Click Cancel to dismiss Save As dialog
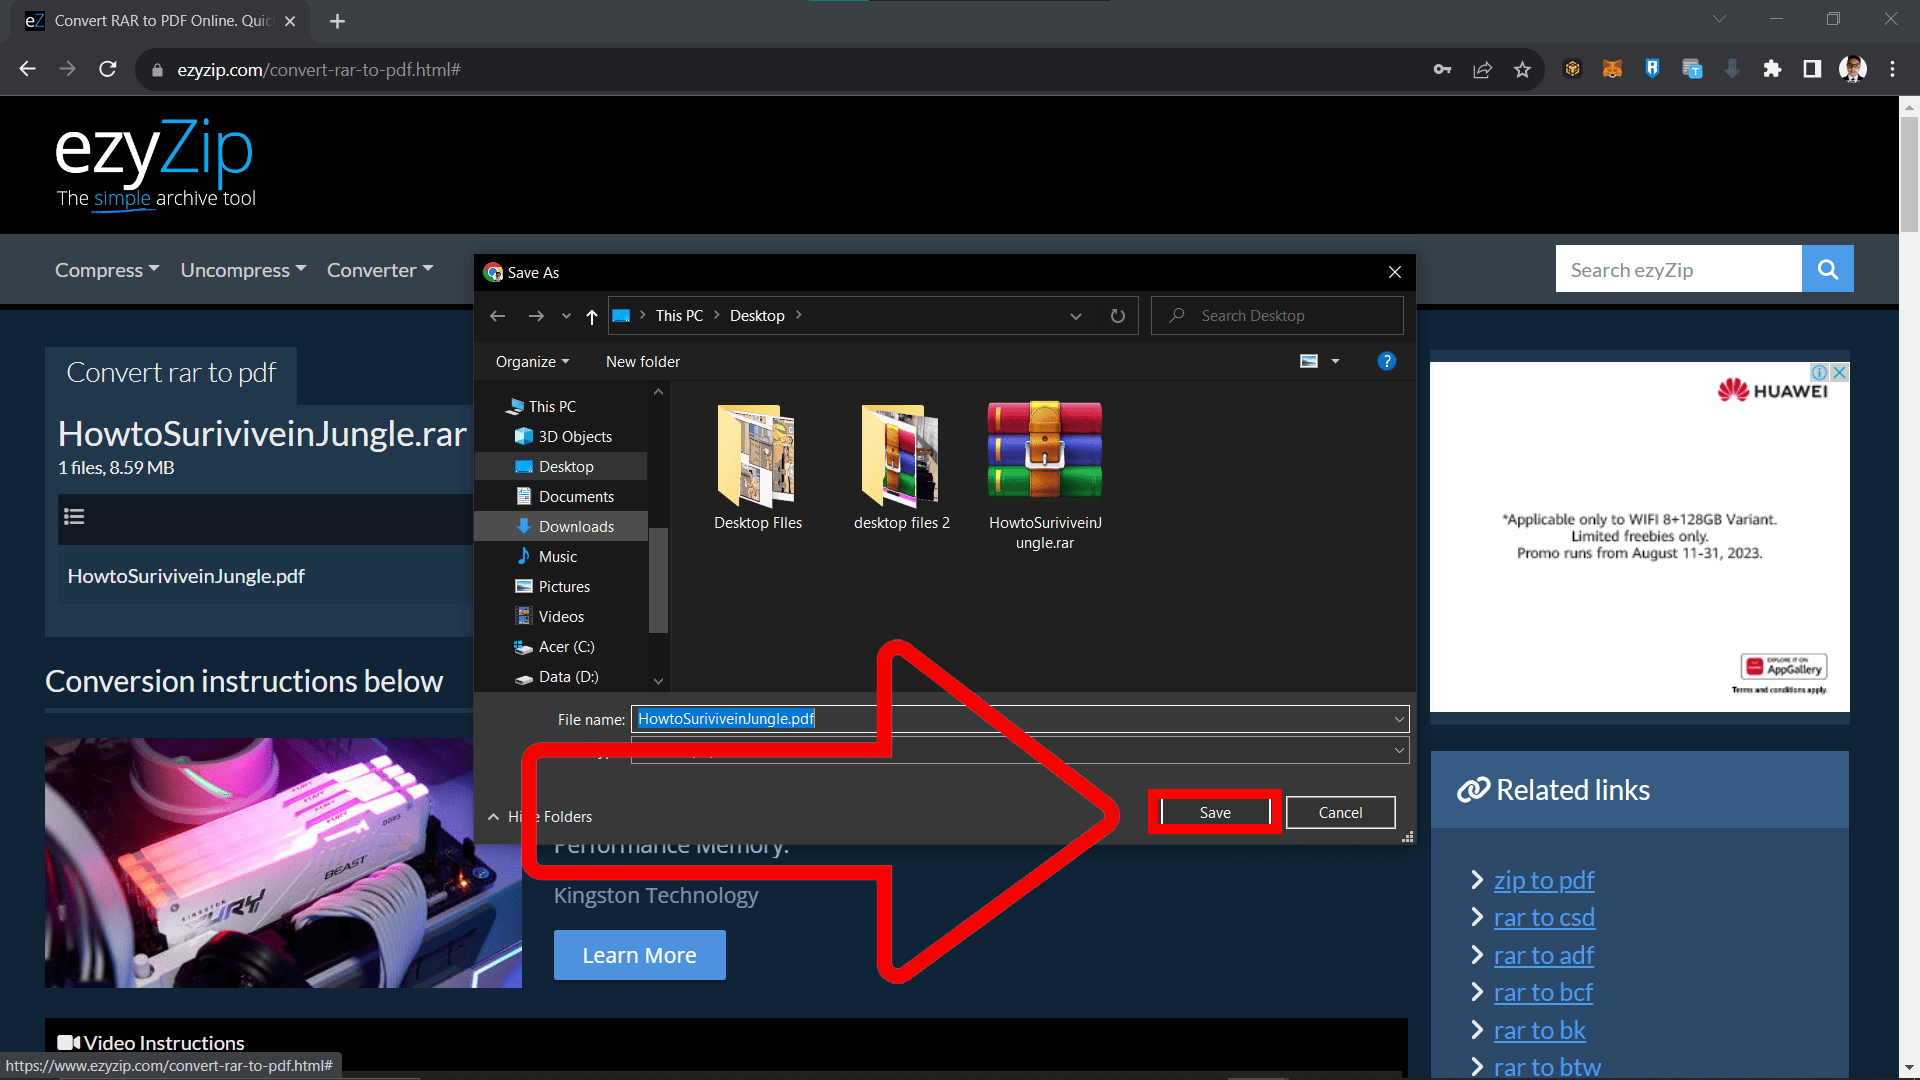 [x=1341, y=811]
